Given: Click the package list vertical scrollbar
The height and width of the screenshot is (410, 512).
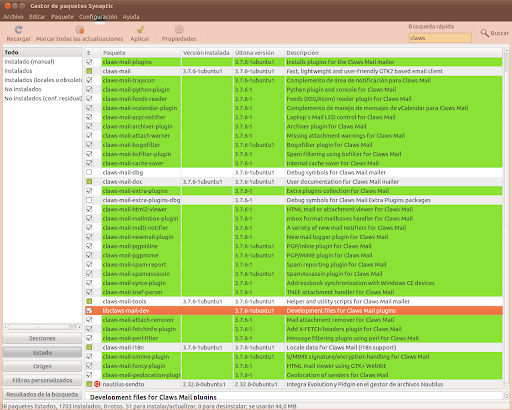Looking at the screenshot, I should (x=507, y=218).
